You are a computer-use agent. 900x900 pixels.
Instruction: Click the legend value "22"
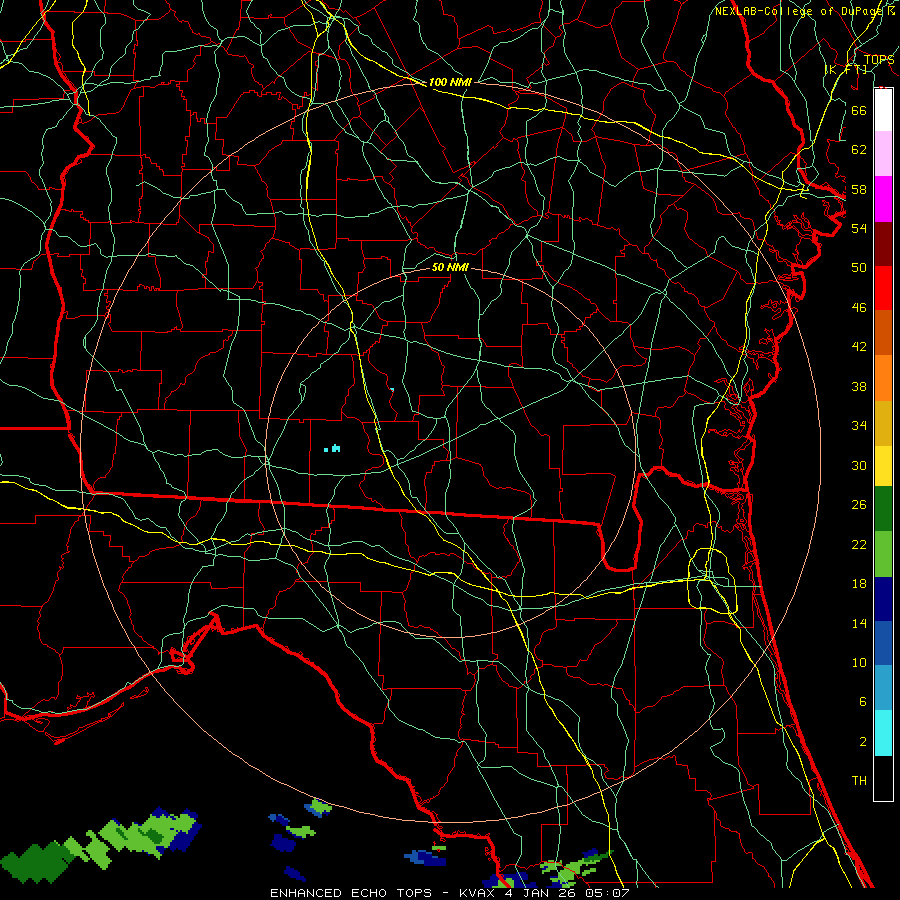[859, 544]
